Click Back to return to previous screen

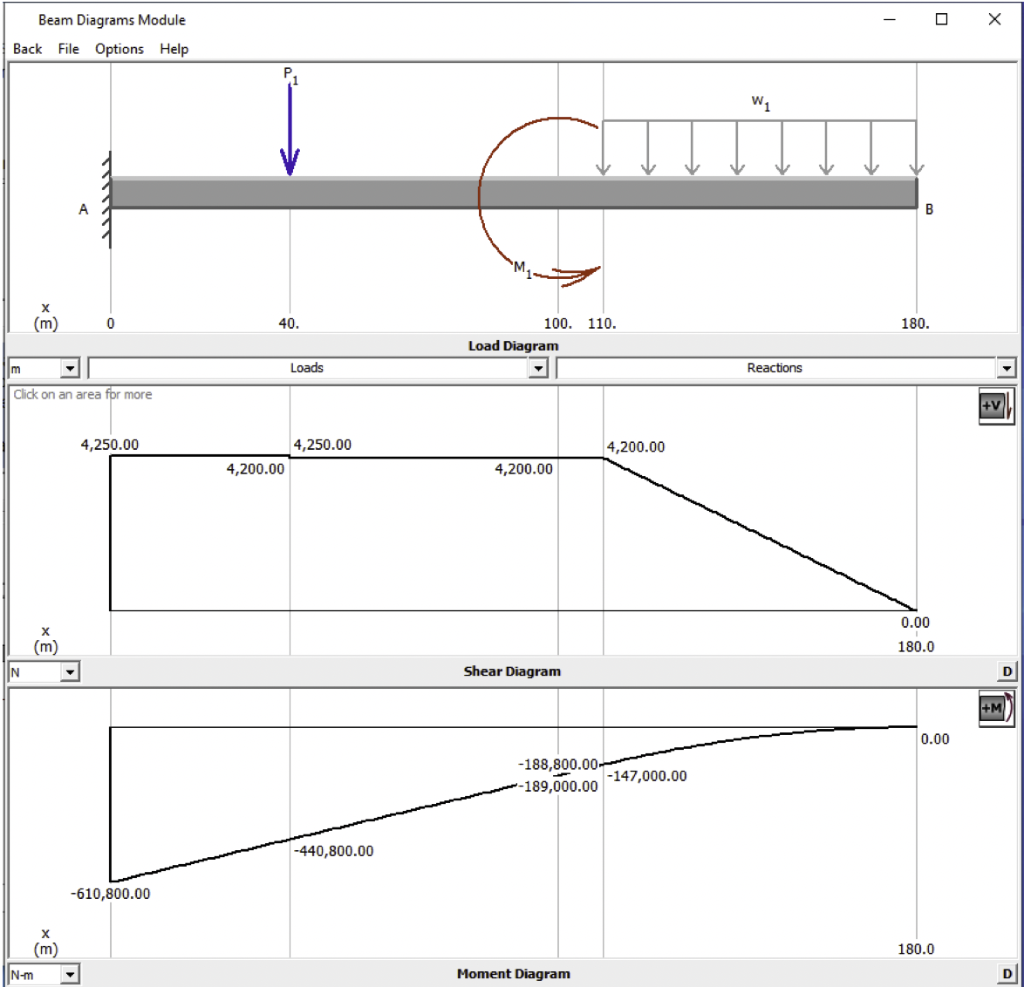pos(27,49)
